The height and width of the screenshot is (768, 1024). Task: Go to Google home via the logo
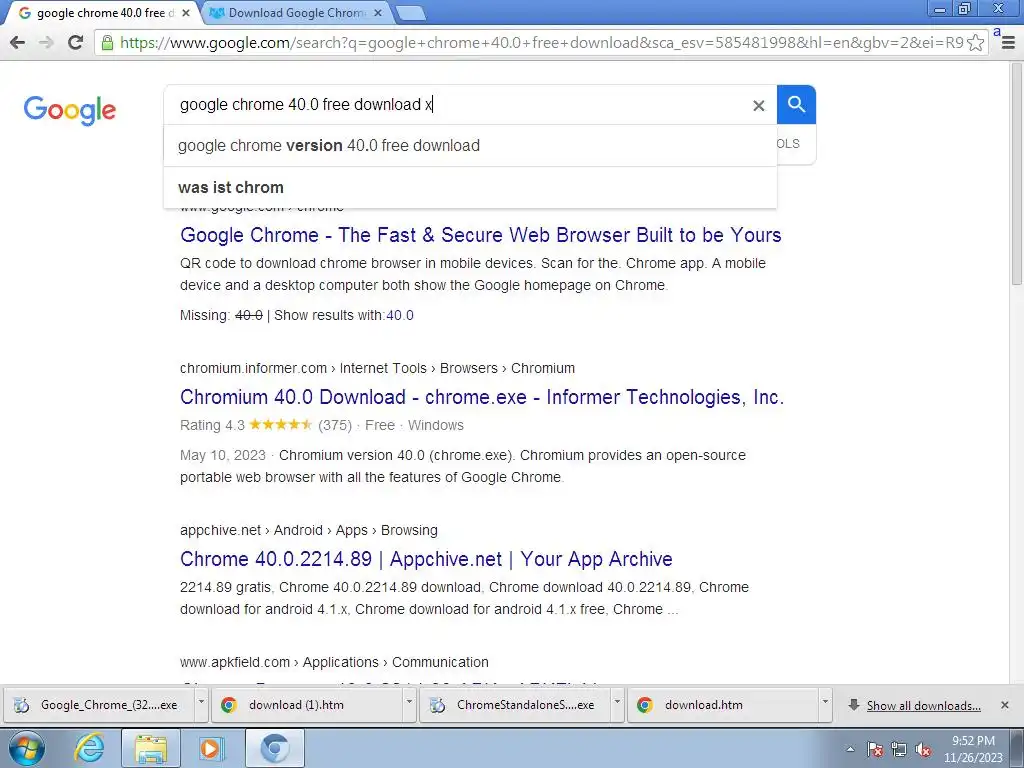[x=70, y=110]
